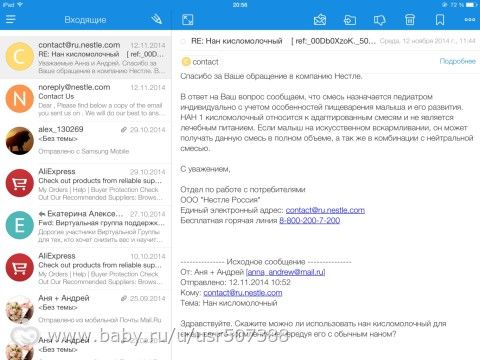
Task: Tap message subject RE: Нан кисломолочный
Action: (x=237, y=41)
